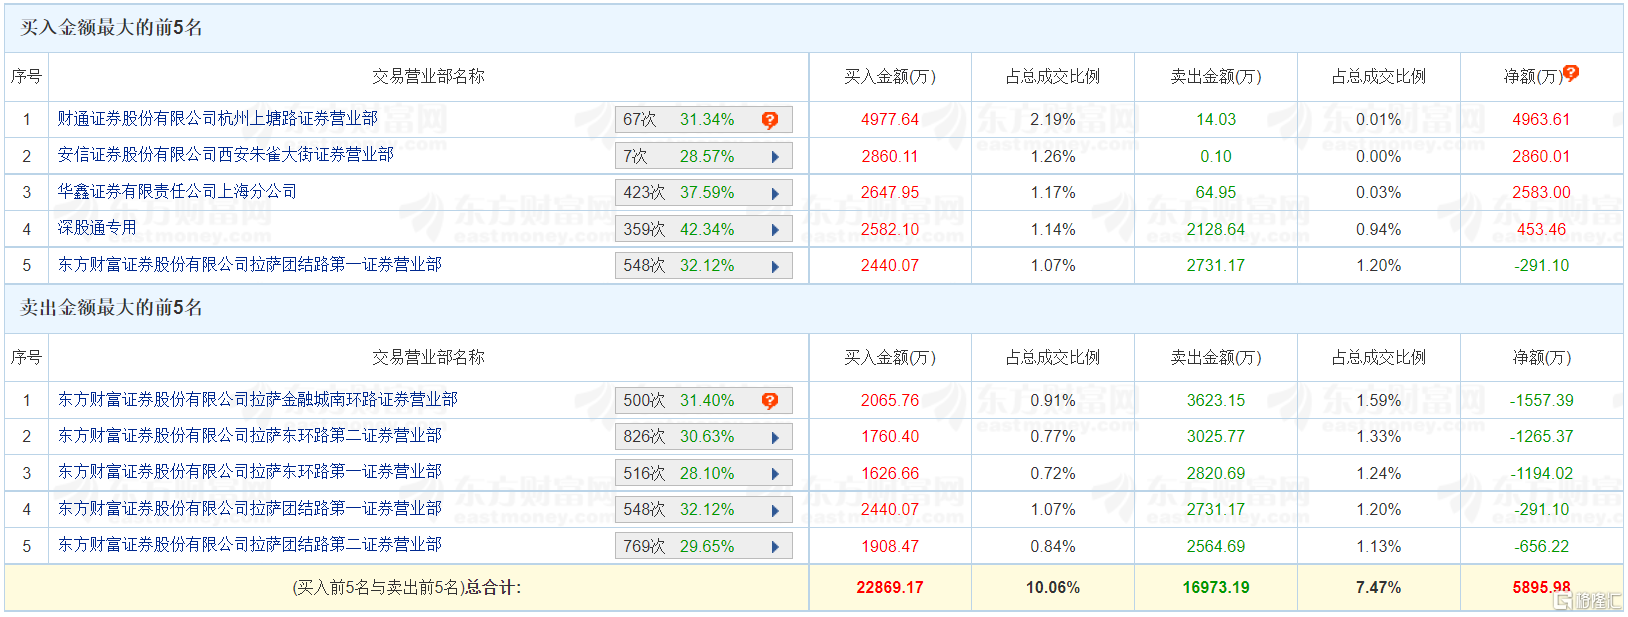
Task: Select the sell amount 2564.69
Action: pyautogui.click(x=1216, y=546)
